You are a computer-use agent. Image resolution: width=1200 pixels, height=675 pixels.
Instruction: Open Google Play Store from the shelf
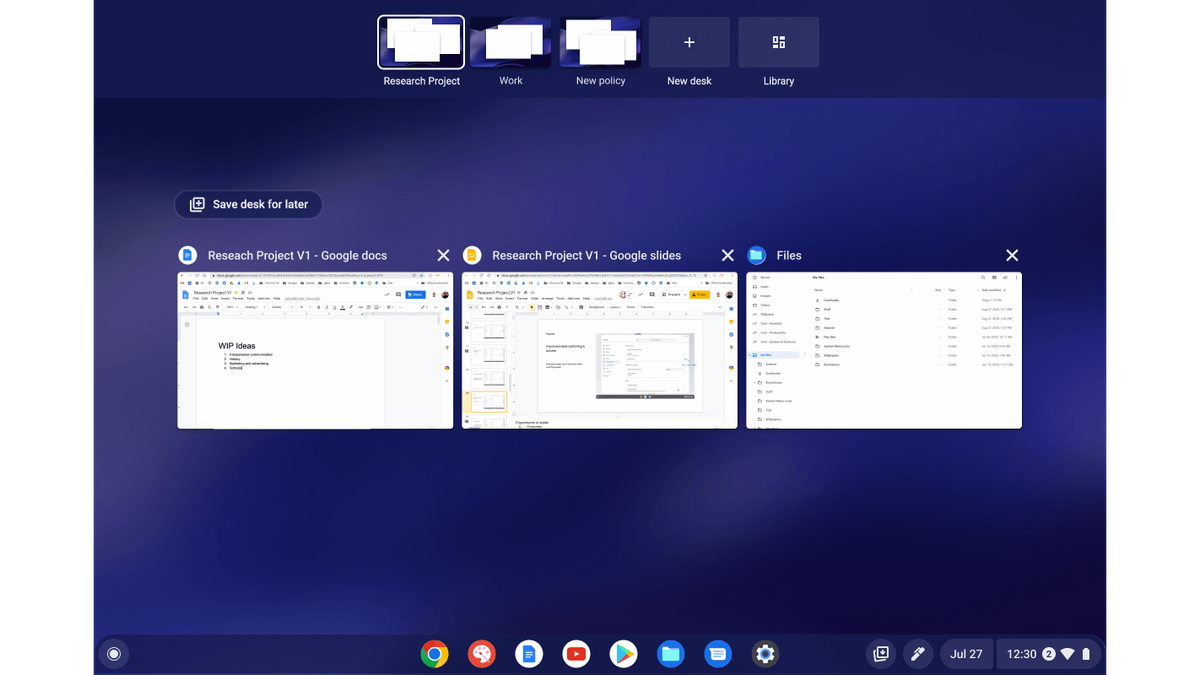(x=623, y=653)
